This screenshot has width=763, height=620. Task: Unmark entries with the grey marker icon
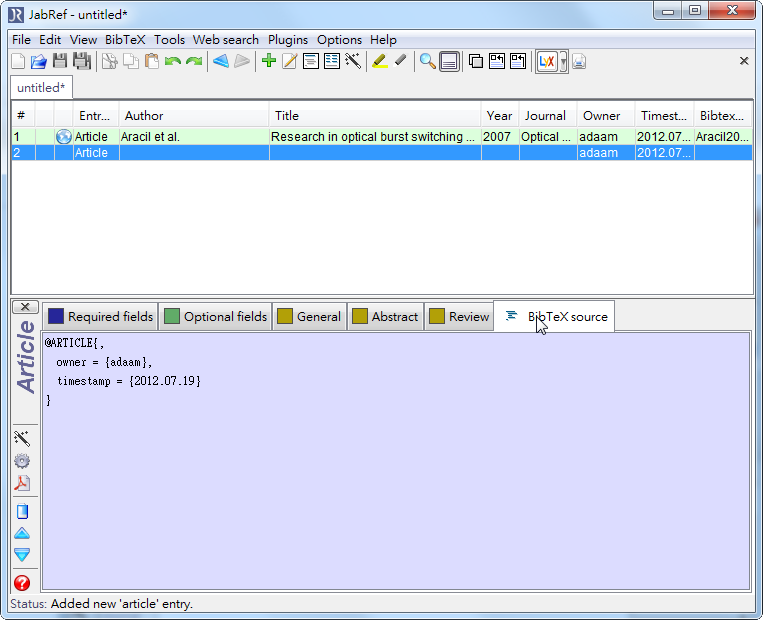click(x=400, y=61)
